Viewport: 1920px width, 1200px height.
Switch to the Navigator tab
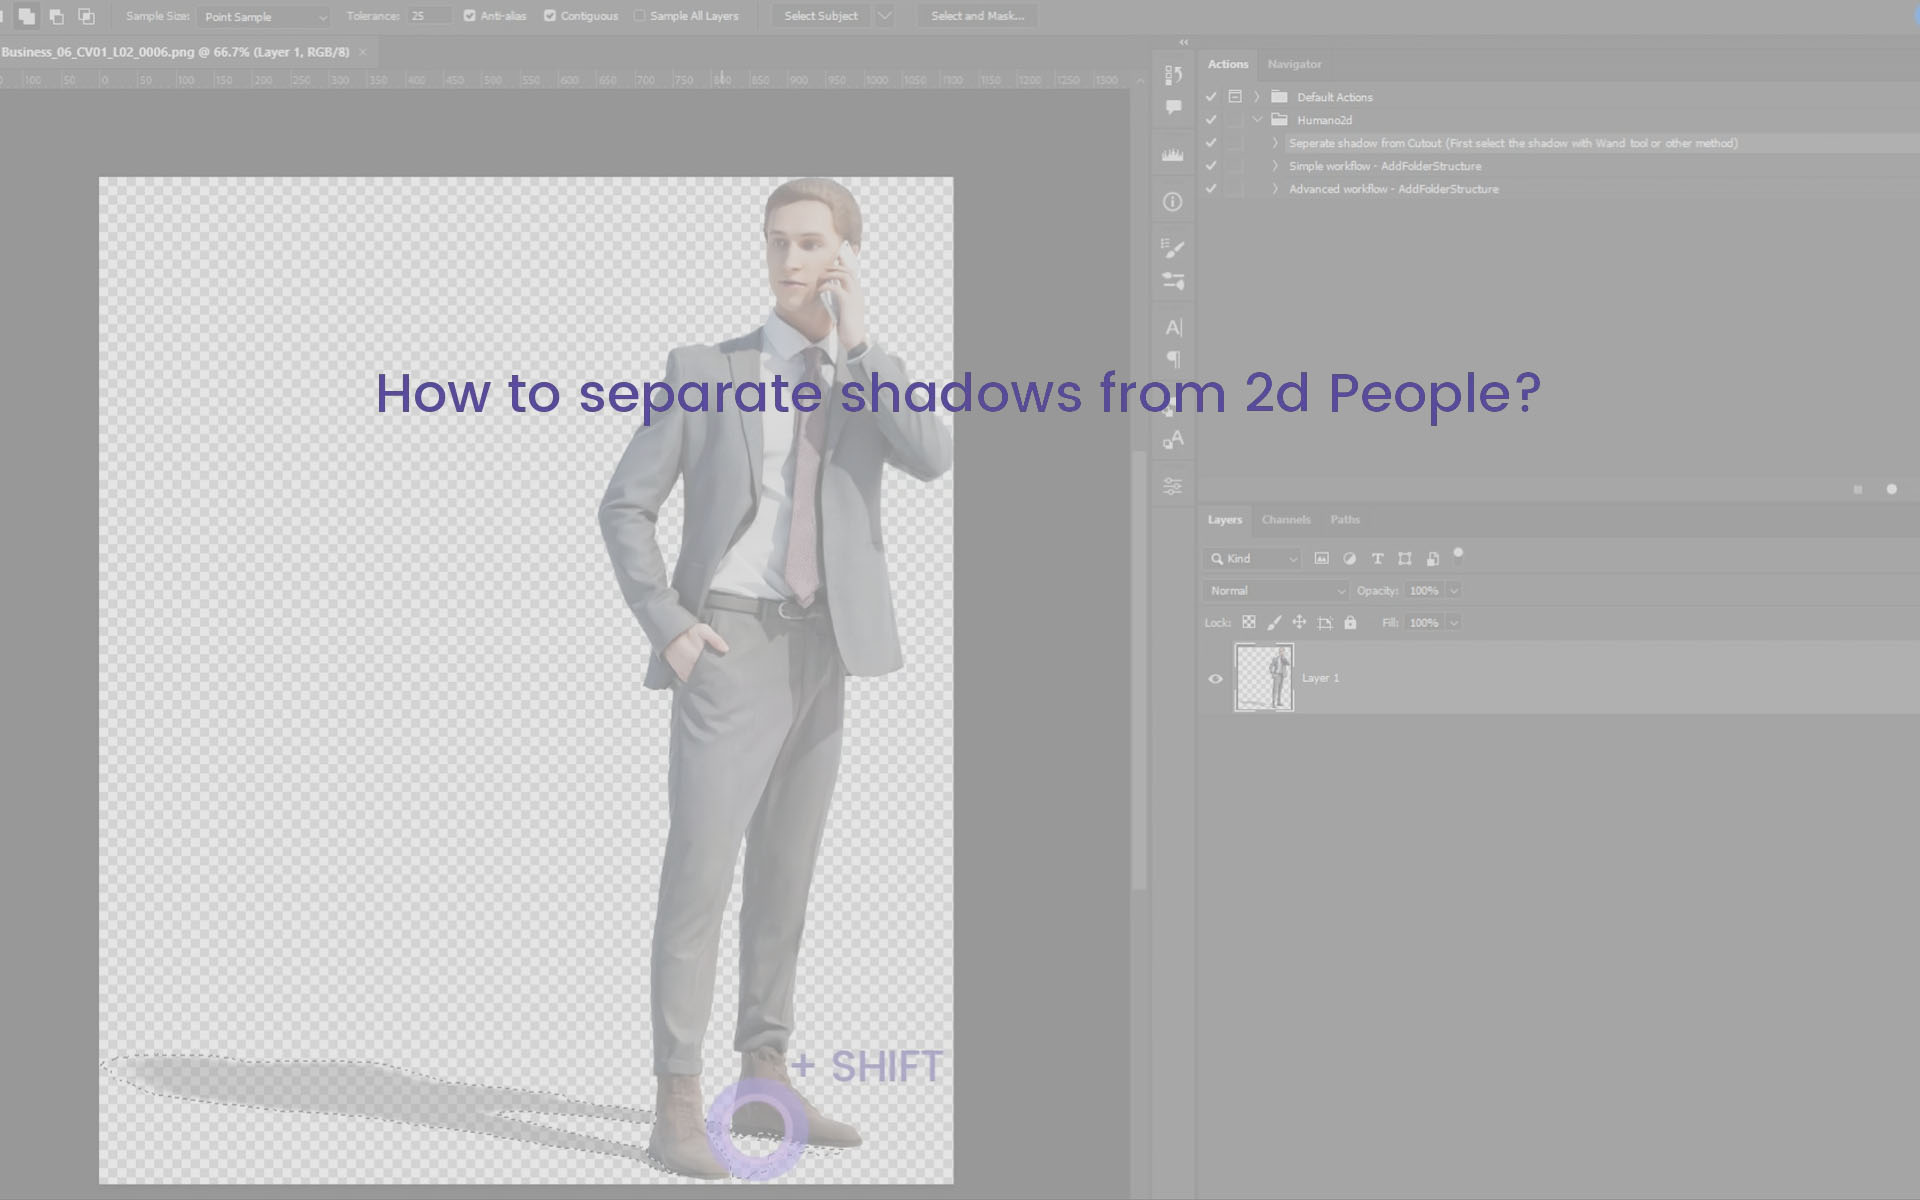tap(1294, 64)
